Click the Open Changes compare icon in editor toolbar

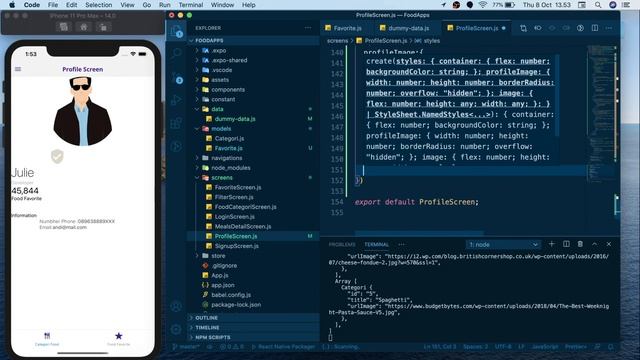click(x=523, y=28)
